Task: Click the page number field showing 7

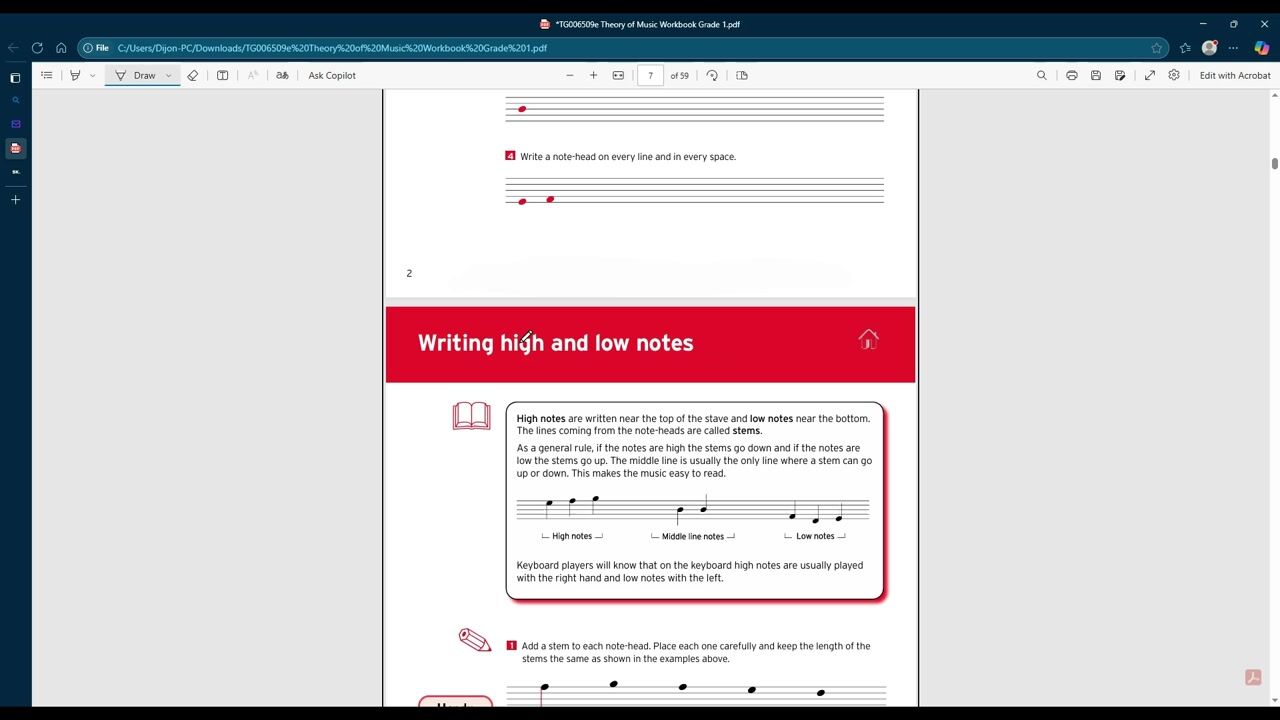Action: (x=650, y=75)
